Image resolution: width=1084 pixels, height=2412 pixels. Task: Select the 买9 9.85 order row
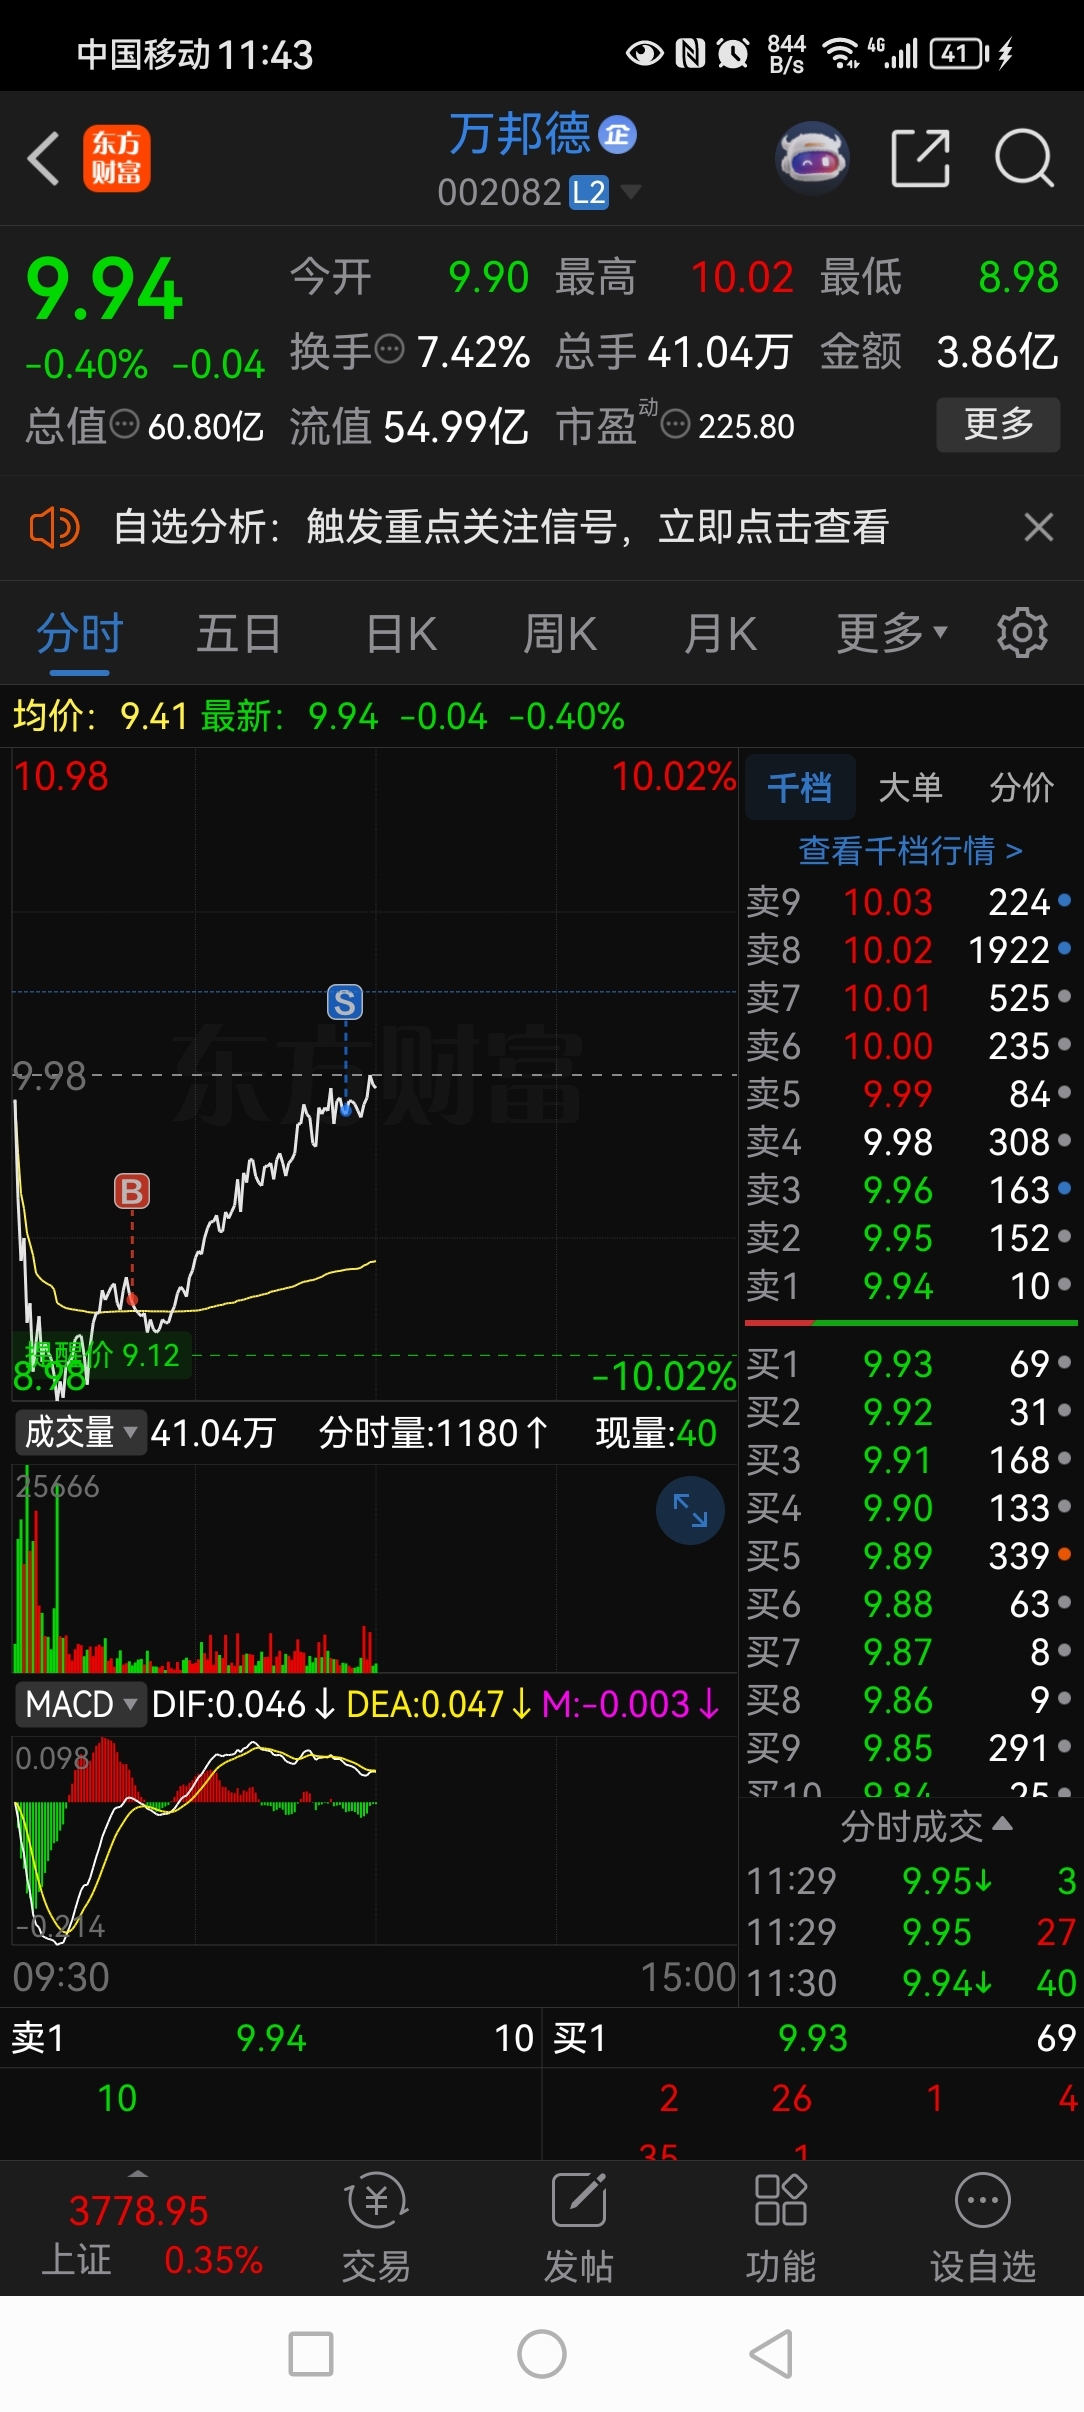909,1748
